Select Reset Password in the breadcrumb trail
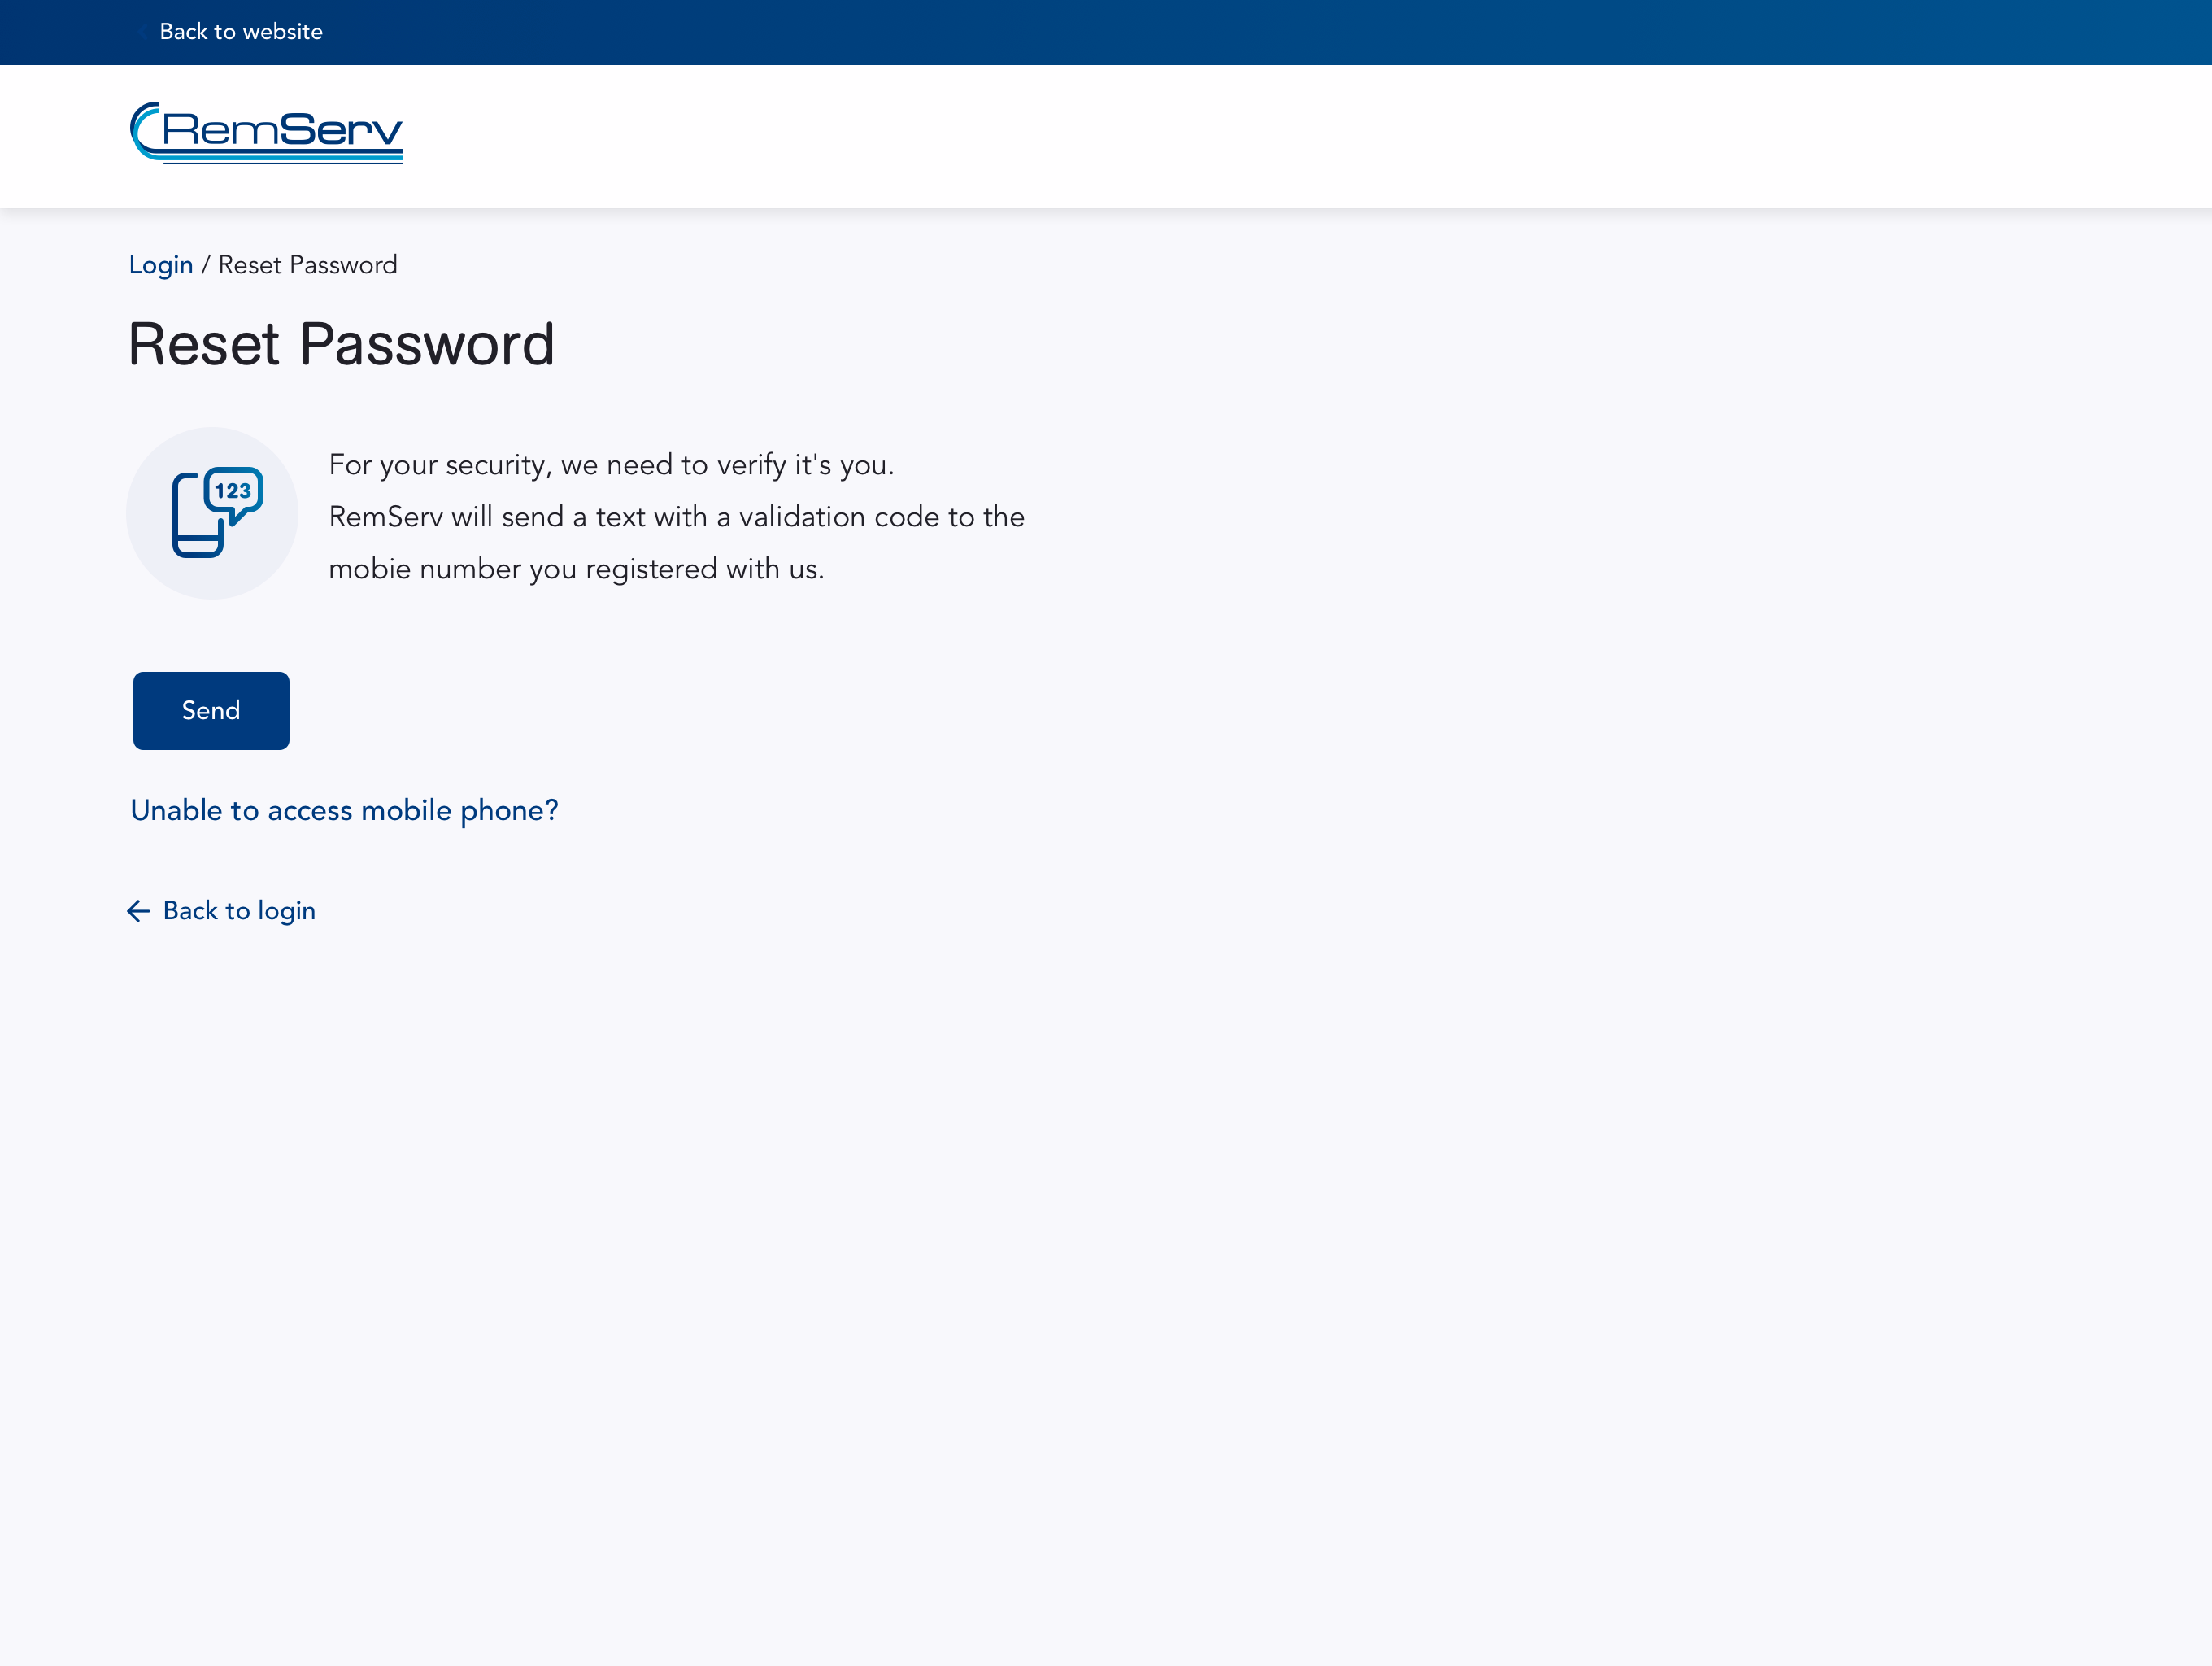The height and width of the screenshot is (1666, 2212). click(307, 264)
